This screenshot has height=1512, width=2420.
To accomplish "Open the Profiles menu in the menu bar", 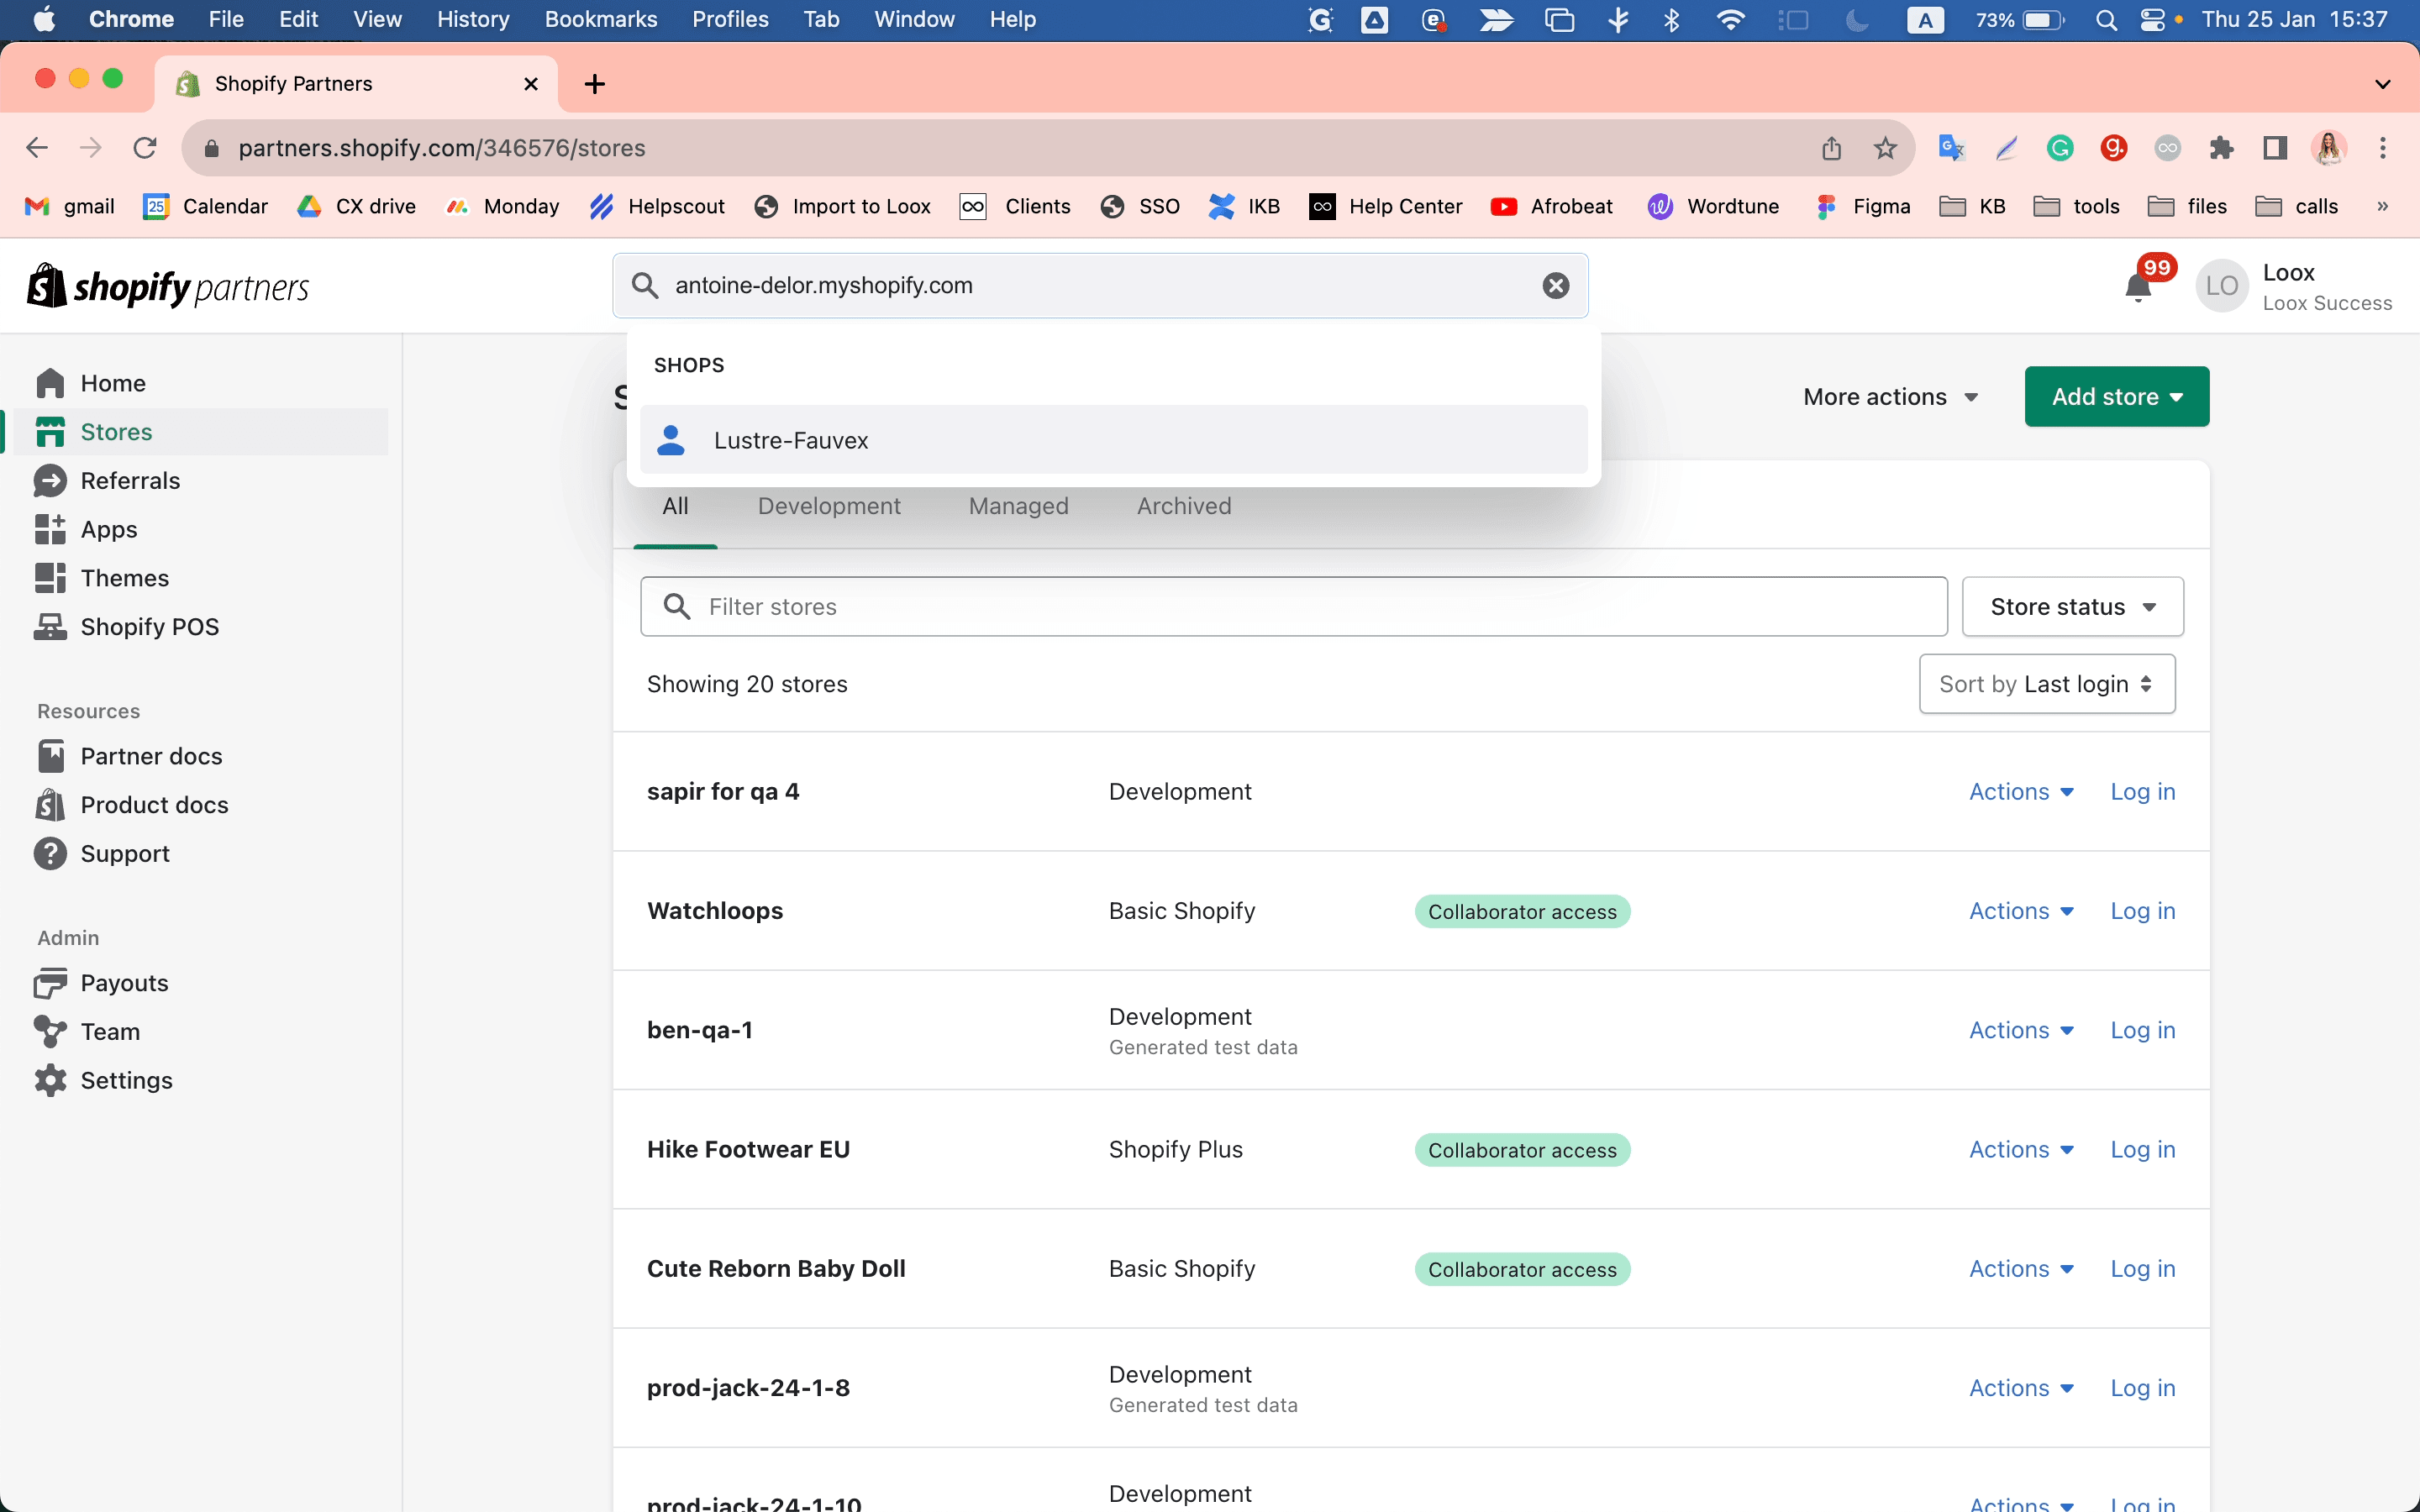I will 730,20.
